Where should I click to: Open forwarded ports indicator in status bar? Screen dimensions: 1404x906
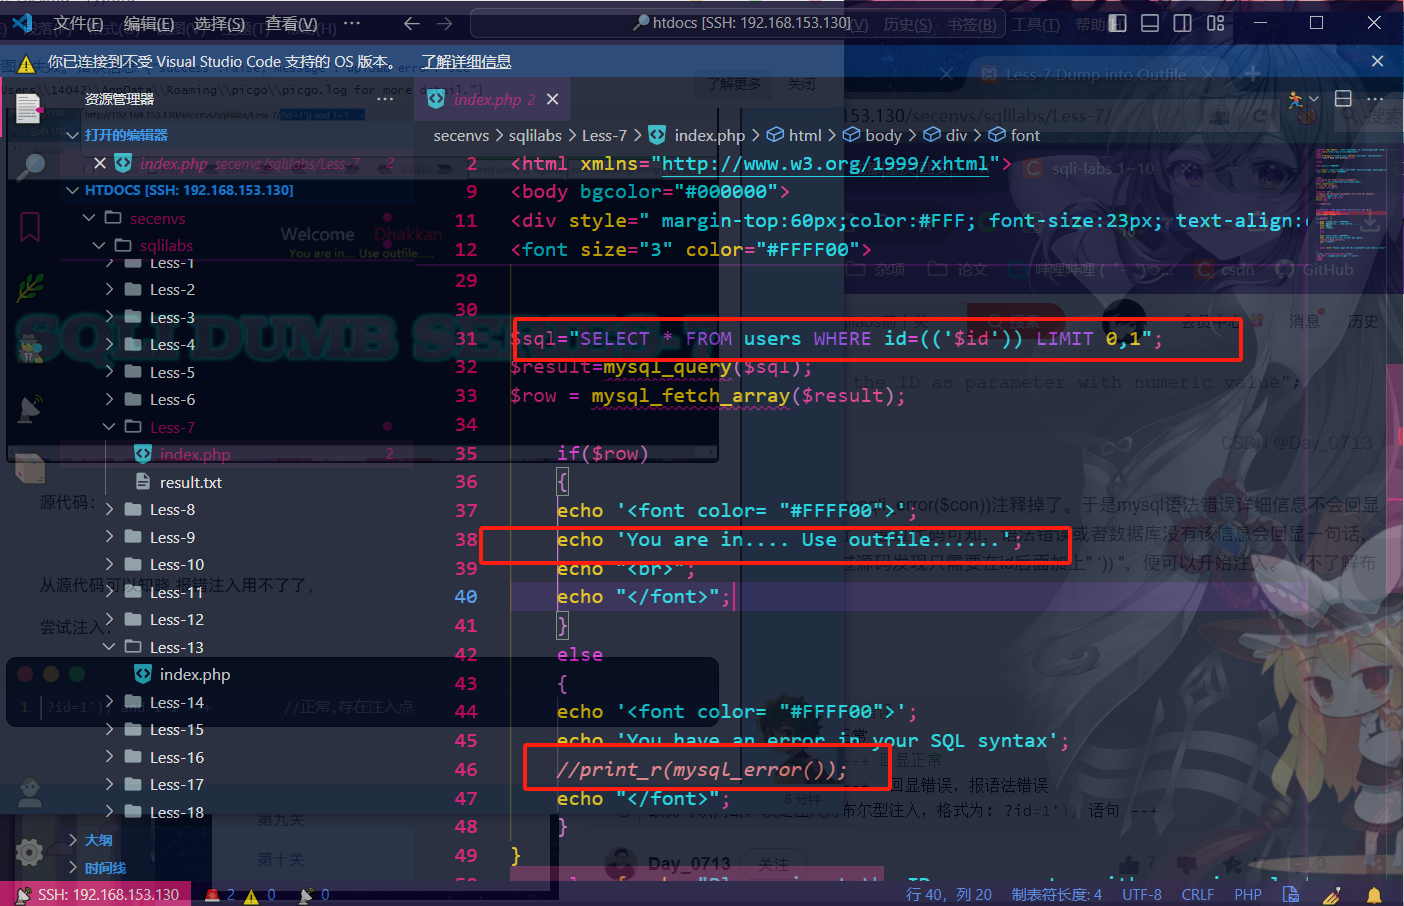315,895
